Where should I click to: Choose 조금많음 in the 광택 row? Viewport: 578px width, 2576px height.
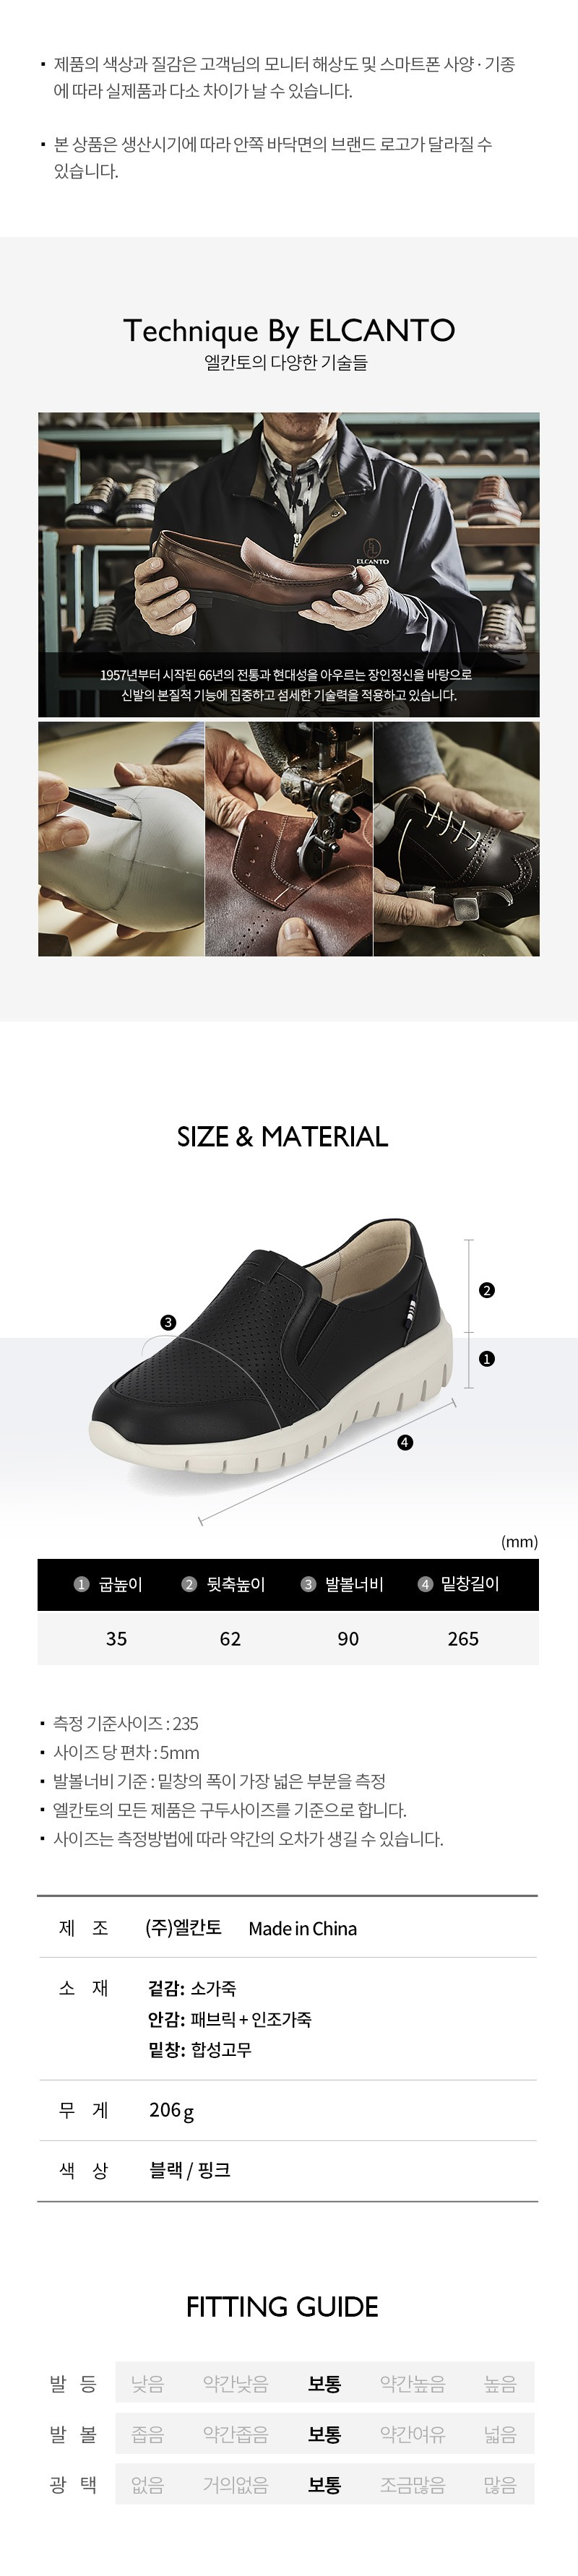[x=412, y=2484]
